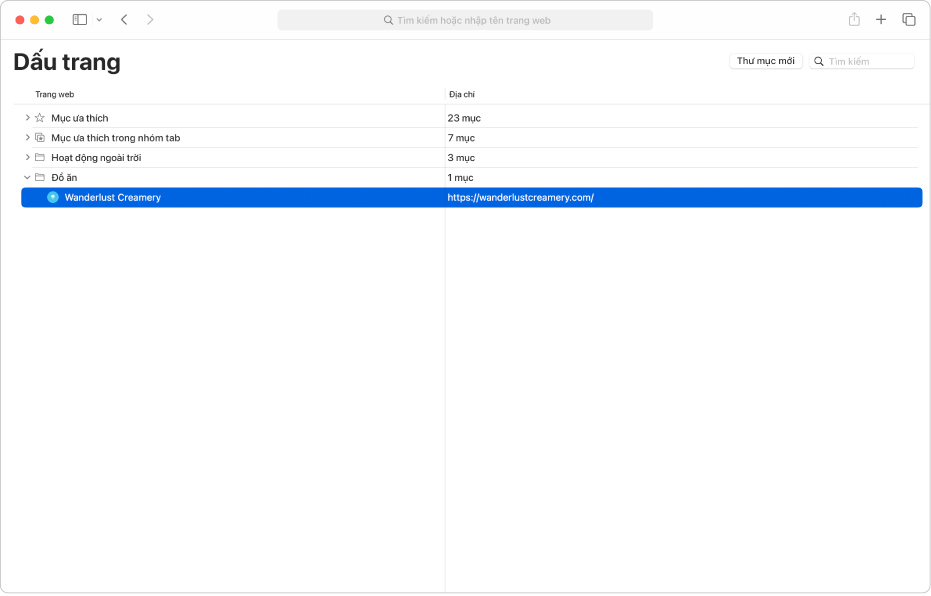Select the 'Wanderlust Creamery' bookmark
The image size is (931, 596).
tap(471, 198)
